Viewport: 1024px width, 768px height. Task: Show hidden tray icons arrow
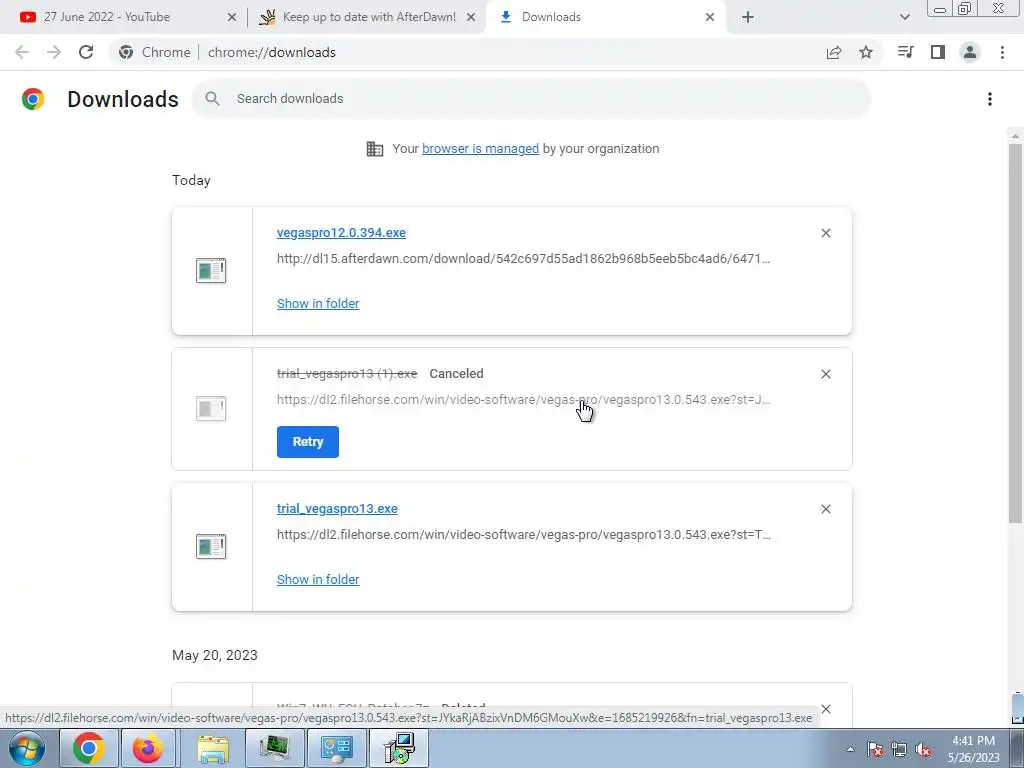point(850,749)
